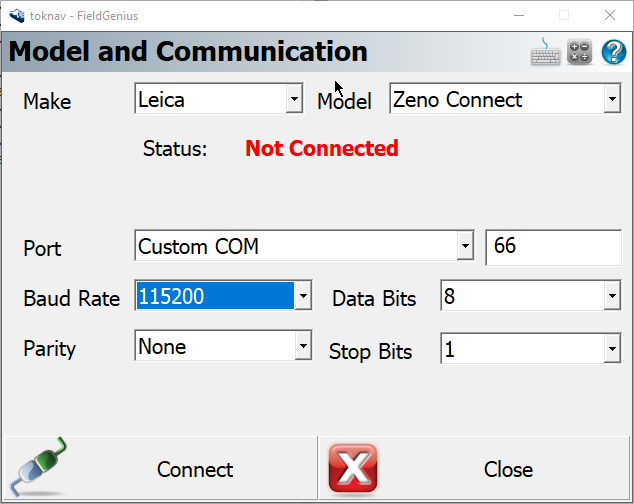
Task: Click the COM port number field showing 66
Action: point(553,246)
